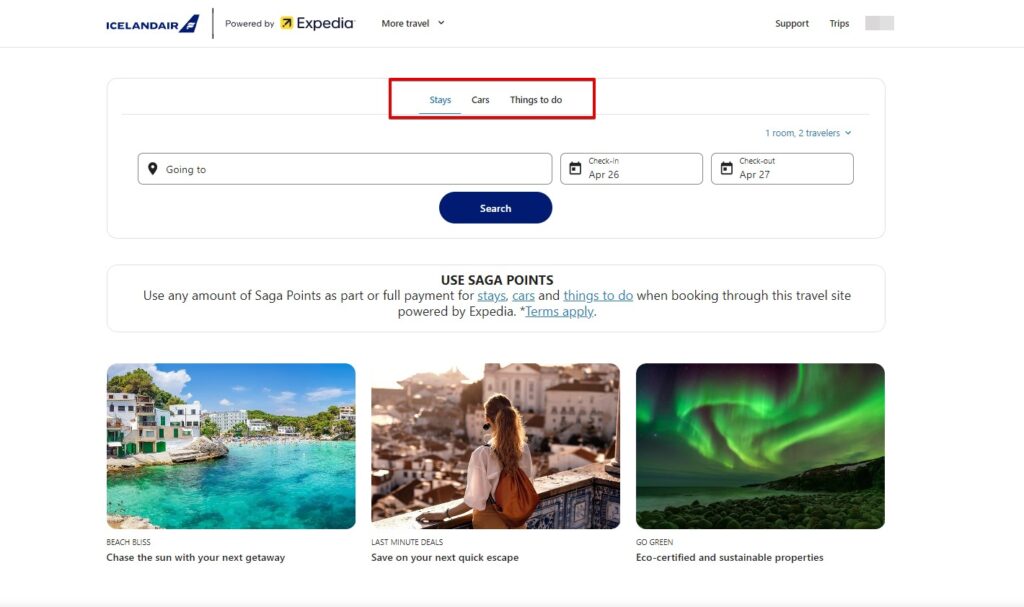Click the Going to input field

click(x=345, y=168)
